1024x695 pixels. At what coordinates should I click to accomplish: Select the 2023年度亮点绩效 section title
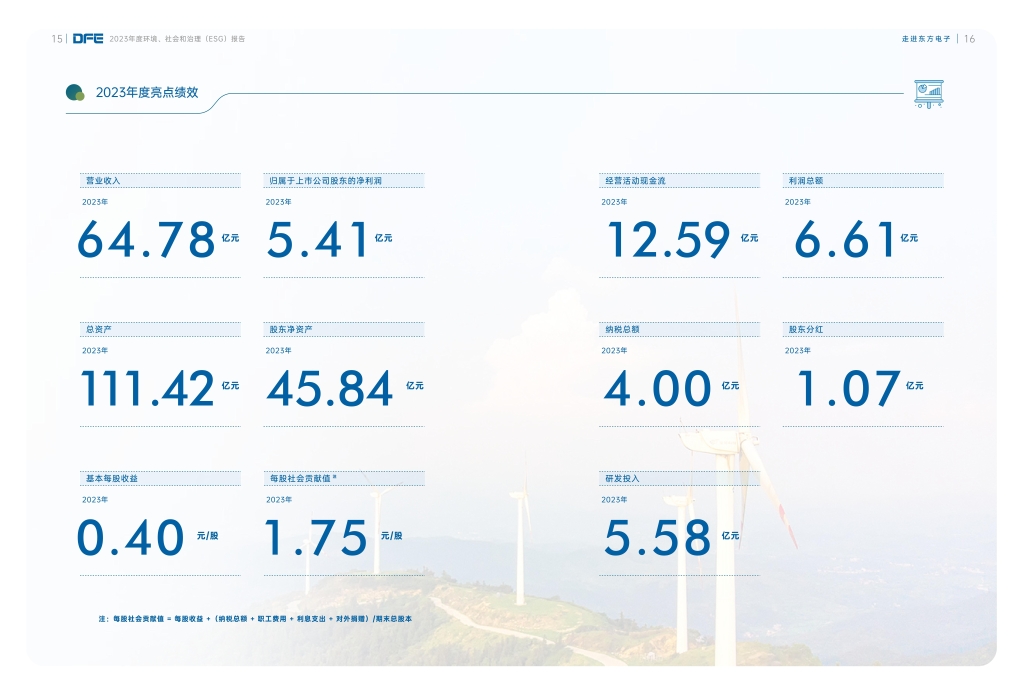click(147, 93)
